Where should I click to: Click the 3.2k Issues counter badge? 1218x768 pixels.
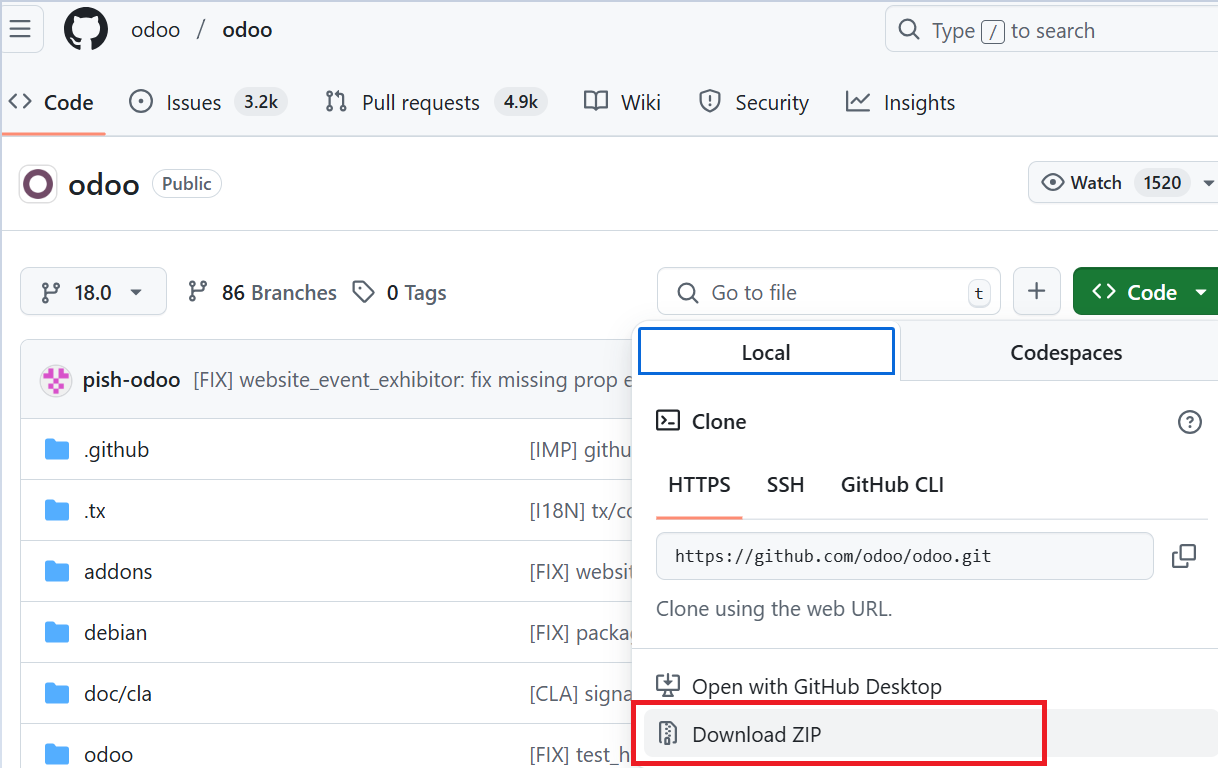(261, 102)
